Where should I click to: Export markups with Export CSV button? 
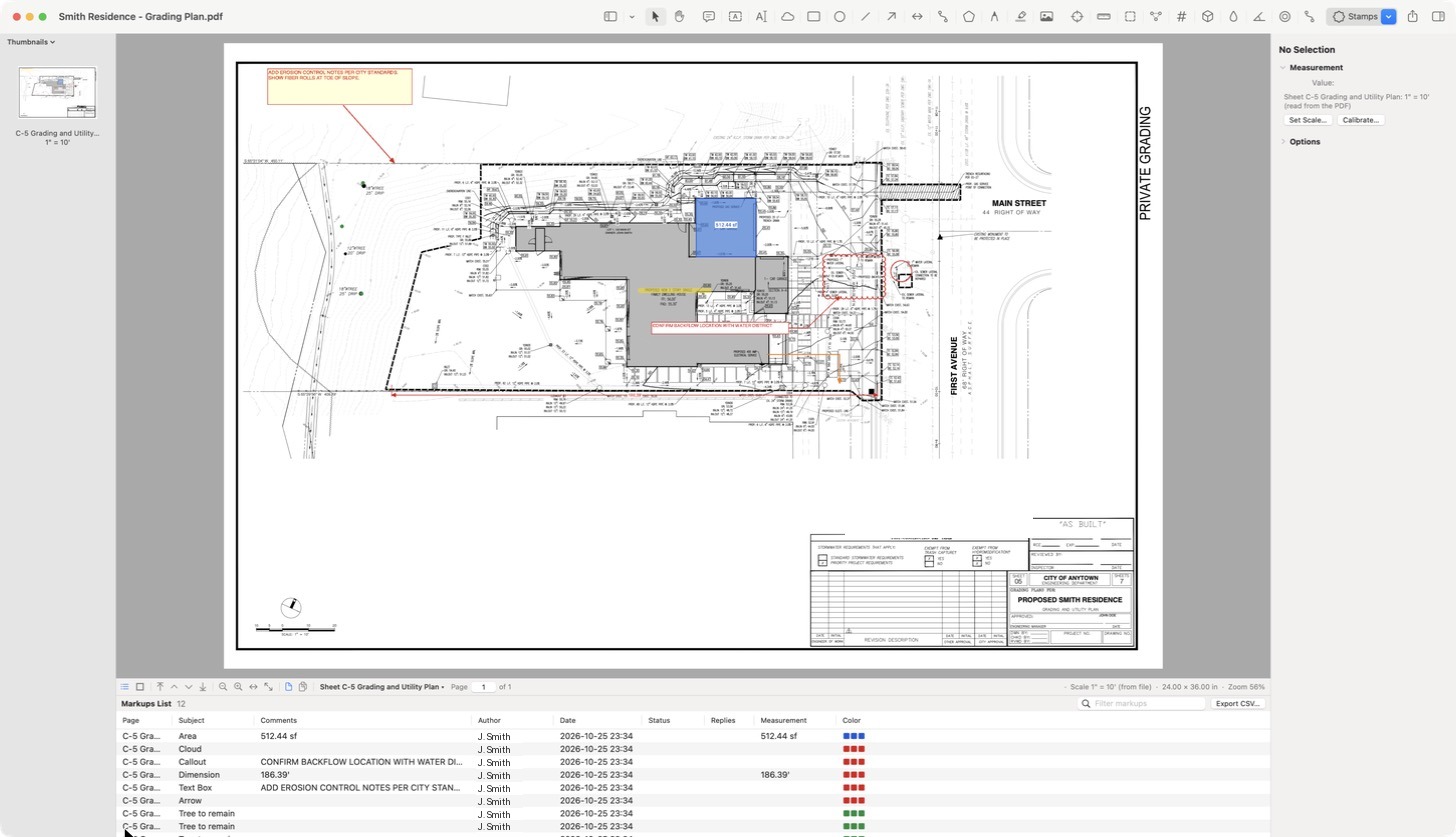point(1237,704)
